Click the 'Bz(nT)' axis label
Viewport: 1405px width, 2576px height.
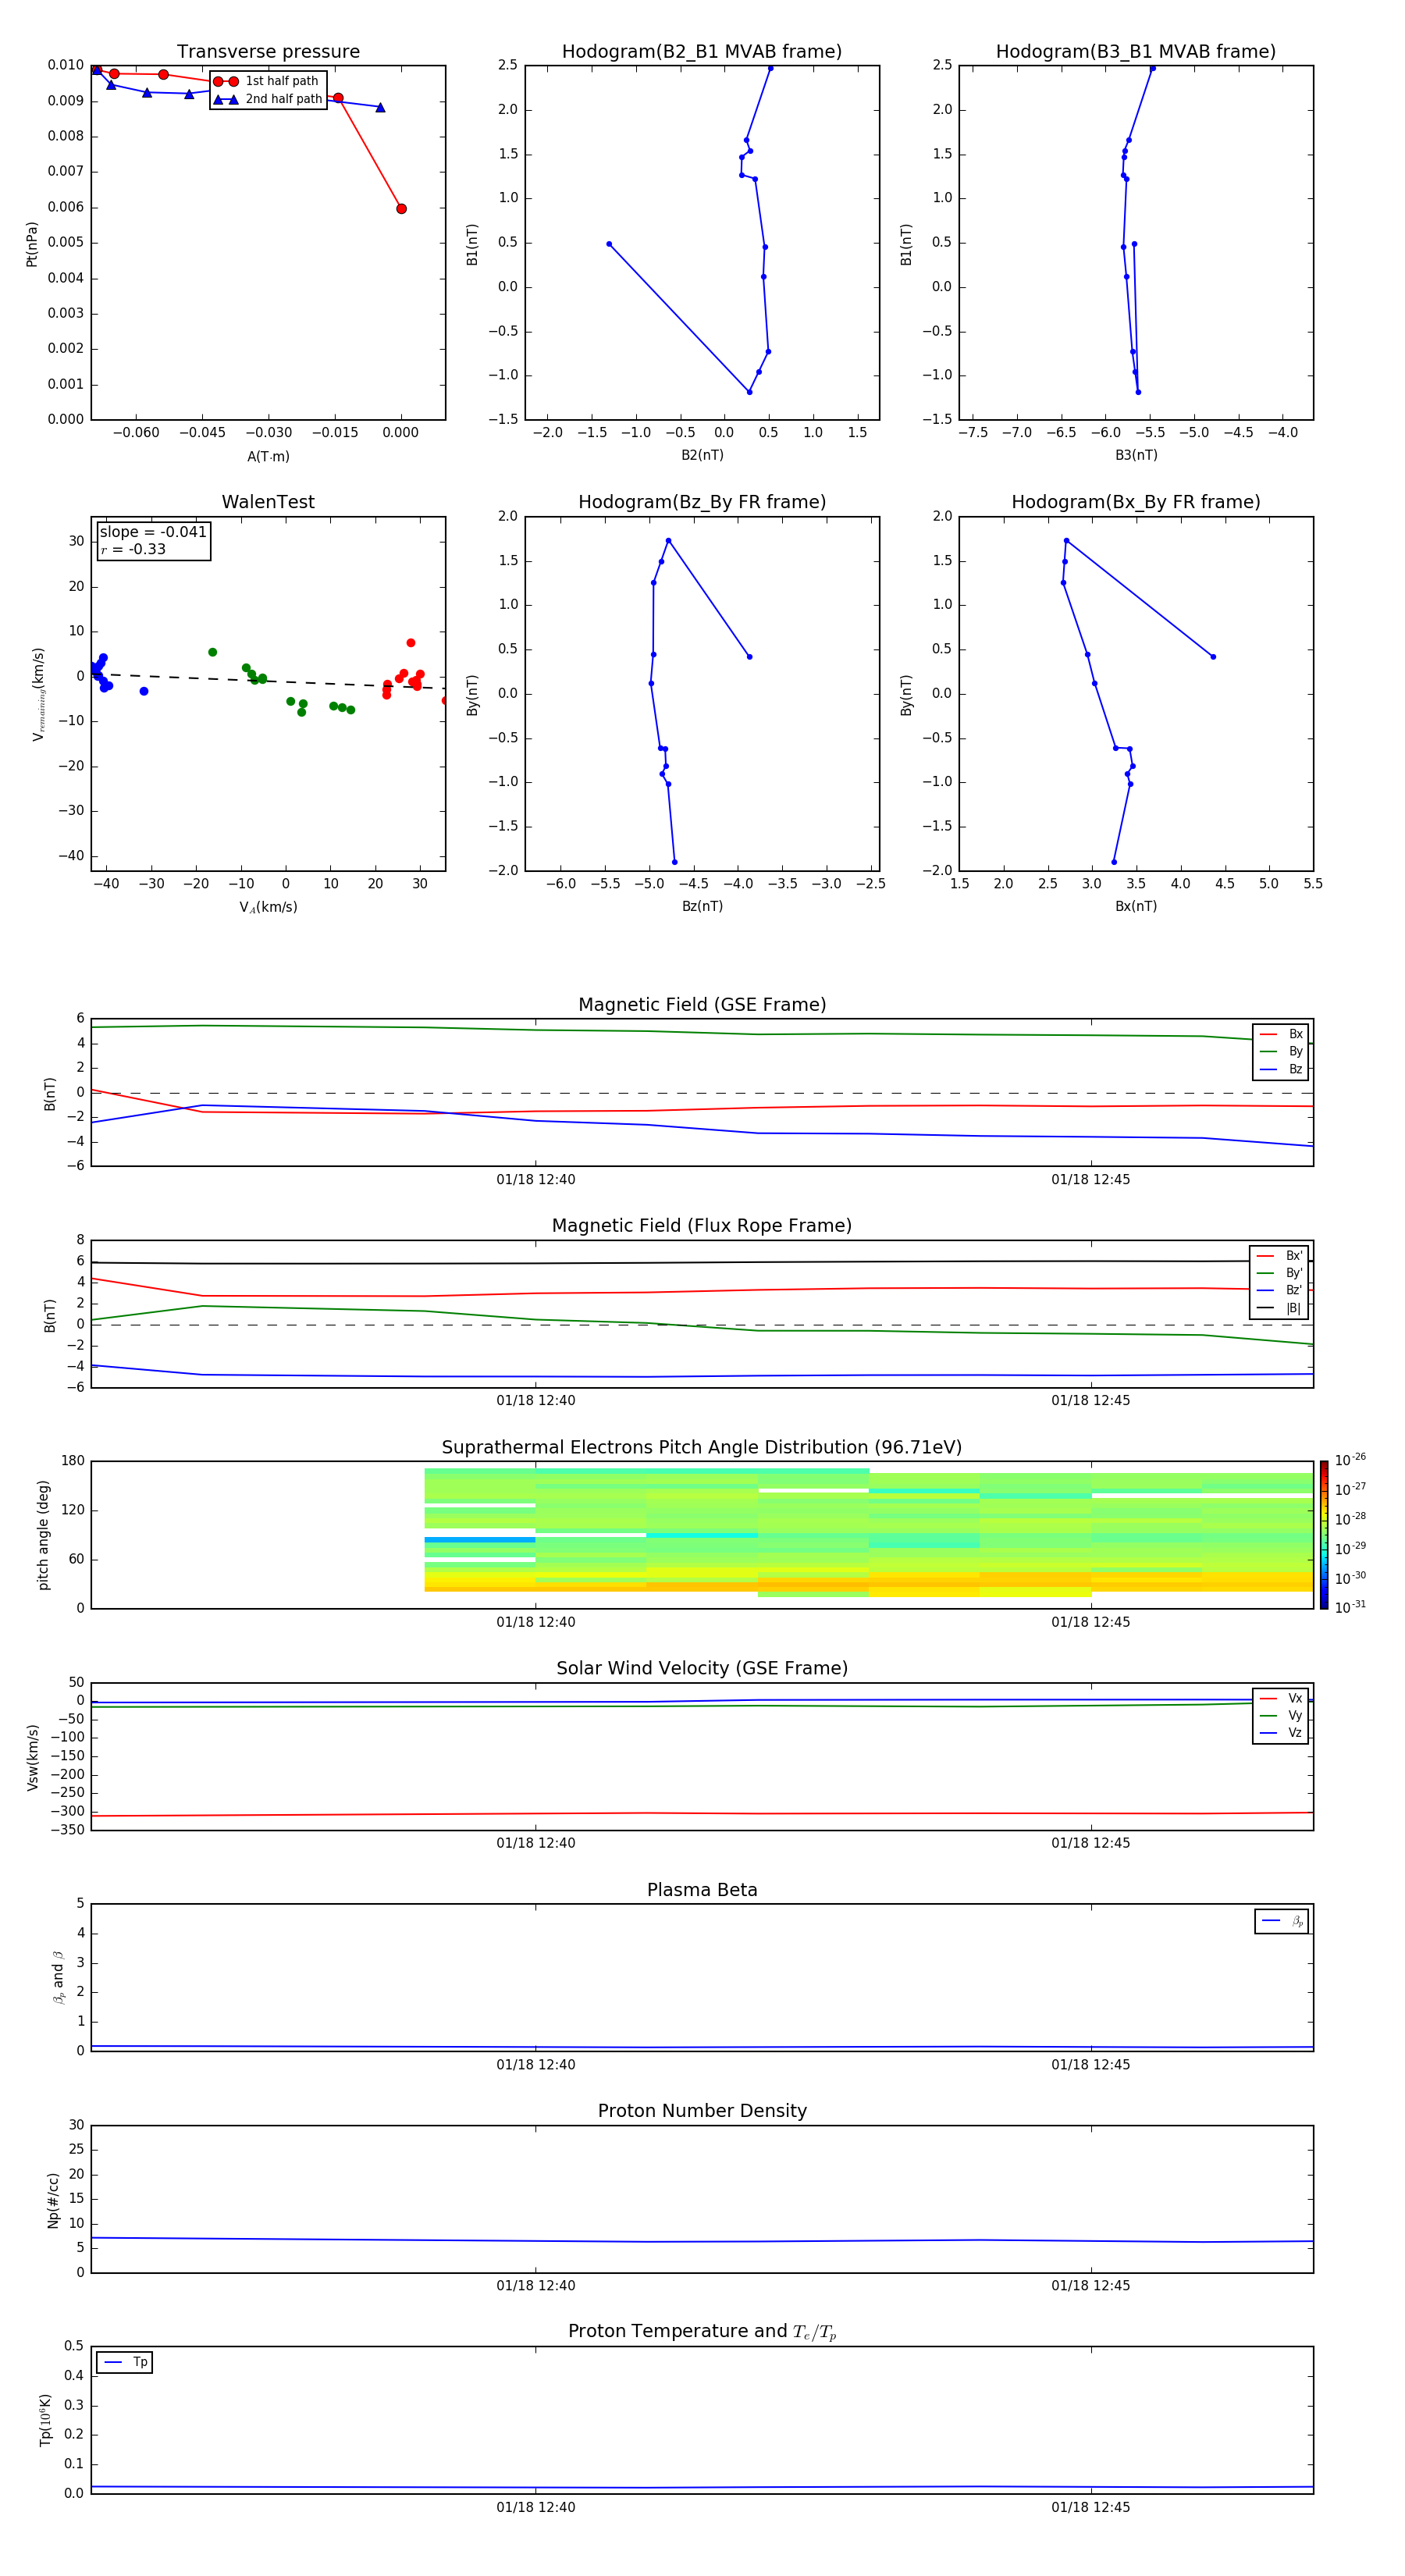pos(702,906)
